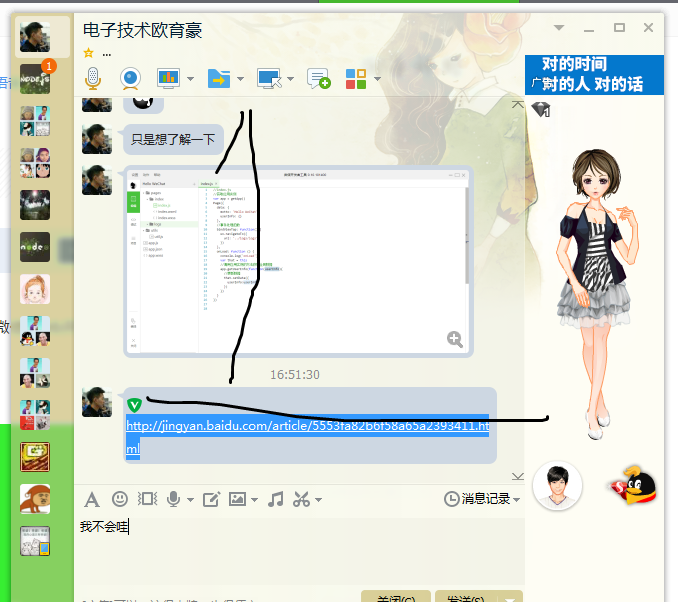Record a voice message with mic icon
Screen dimensions: 678x602
[173, 499]
